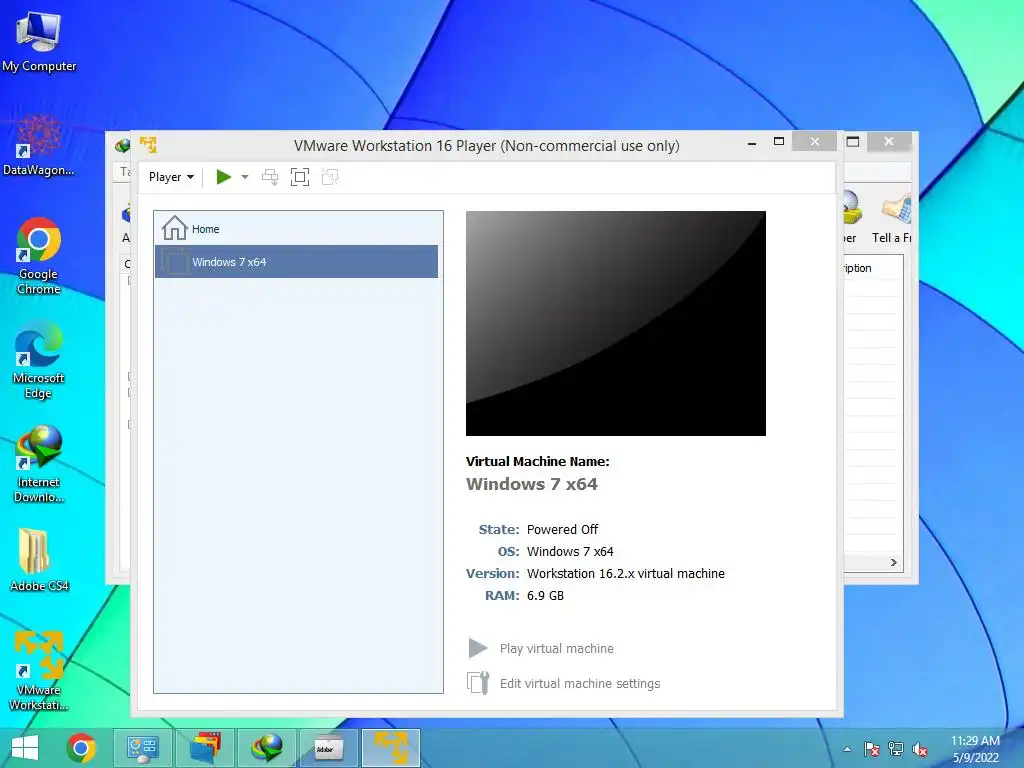Click the network tray icon
This screenshot has width=1024, height=768.
[x=895, y=749]
